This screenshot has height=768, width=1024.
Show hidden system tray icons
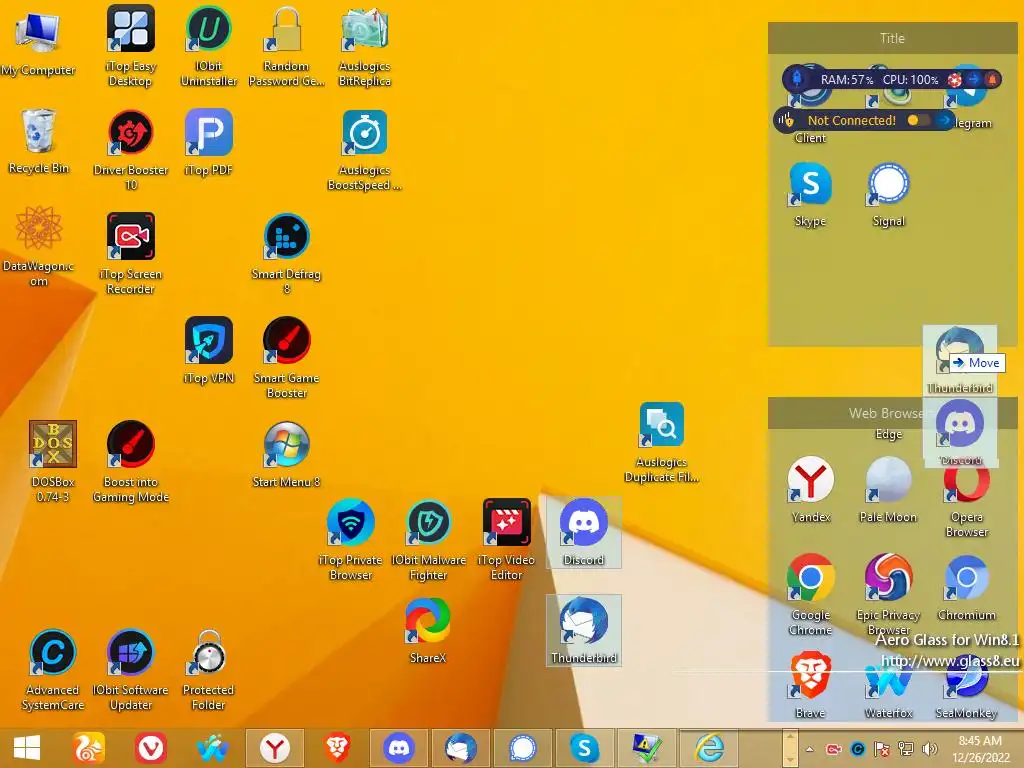[810, 749]
